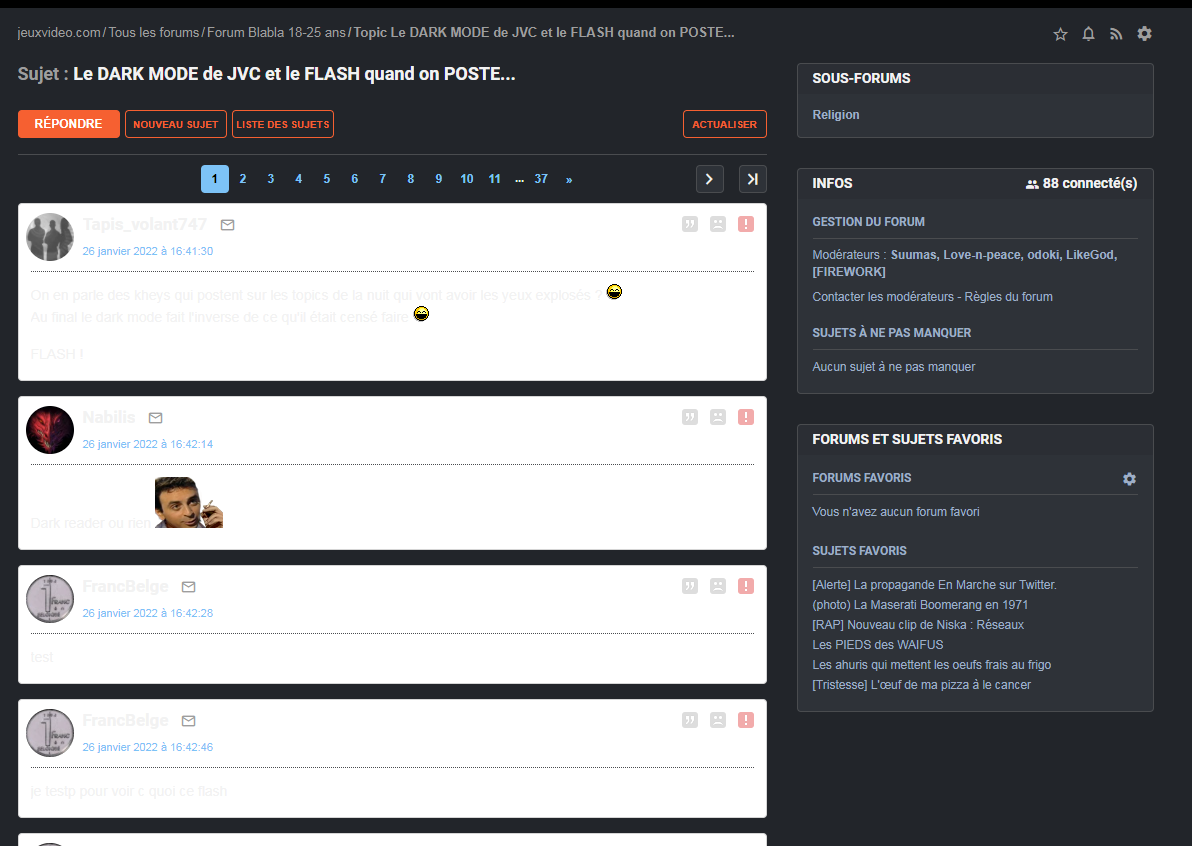Open moderator [FIREWORK] profile
Screen dimensions: 1192x846
coord(848,271)
